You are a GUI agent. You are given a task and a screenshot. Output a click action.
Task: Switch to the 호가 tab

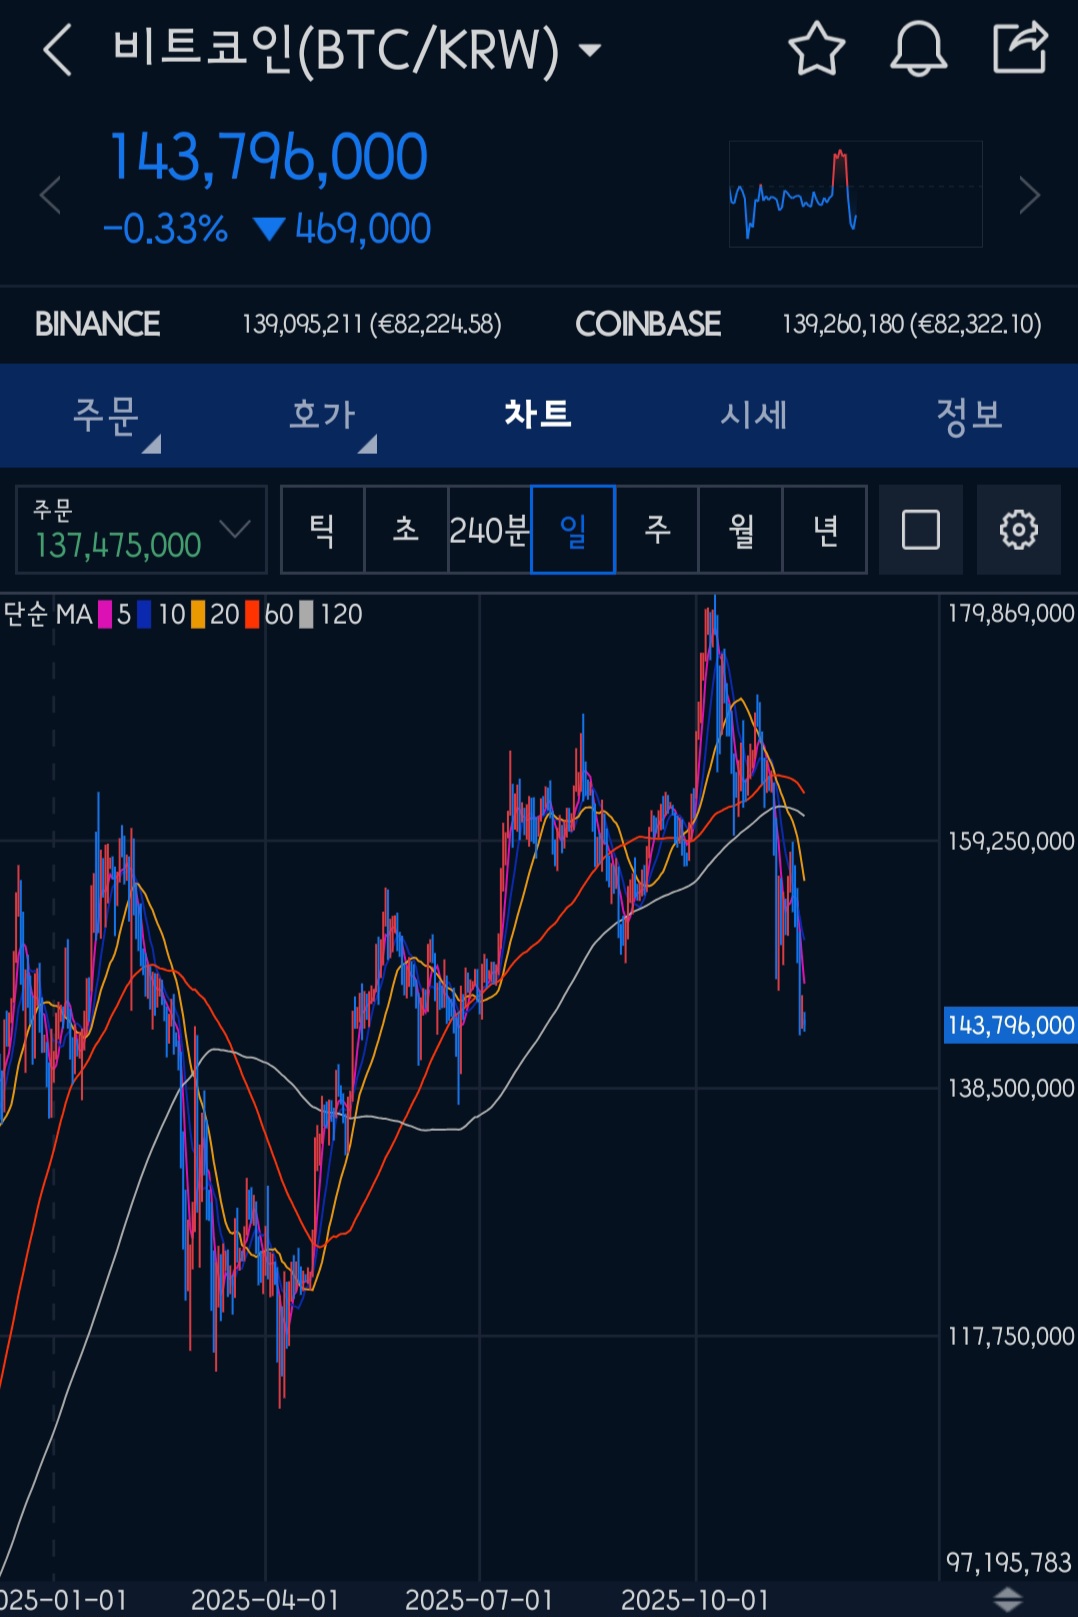[x=323, y=415]
